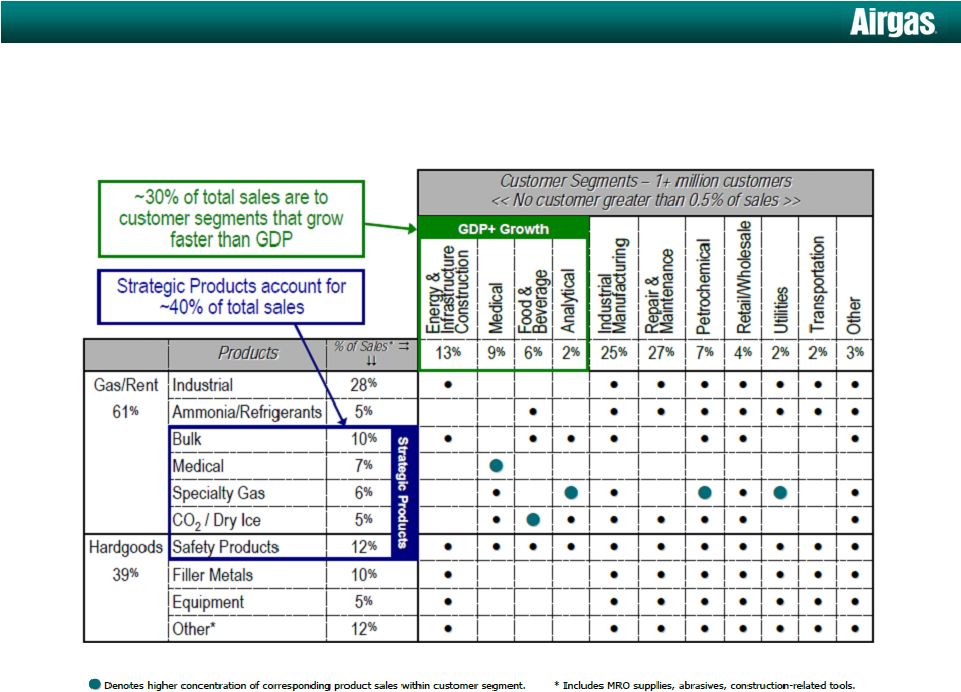Click the 10% sales value for Bulk
This screenshot has width=961, height=692.
[364, 439]
